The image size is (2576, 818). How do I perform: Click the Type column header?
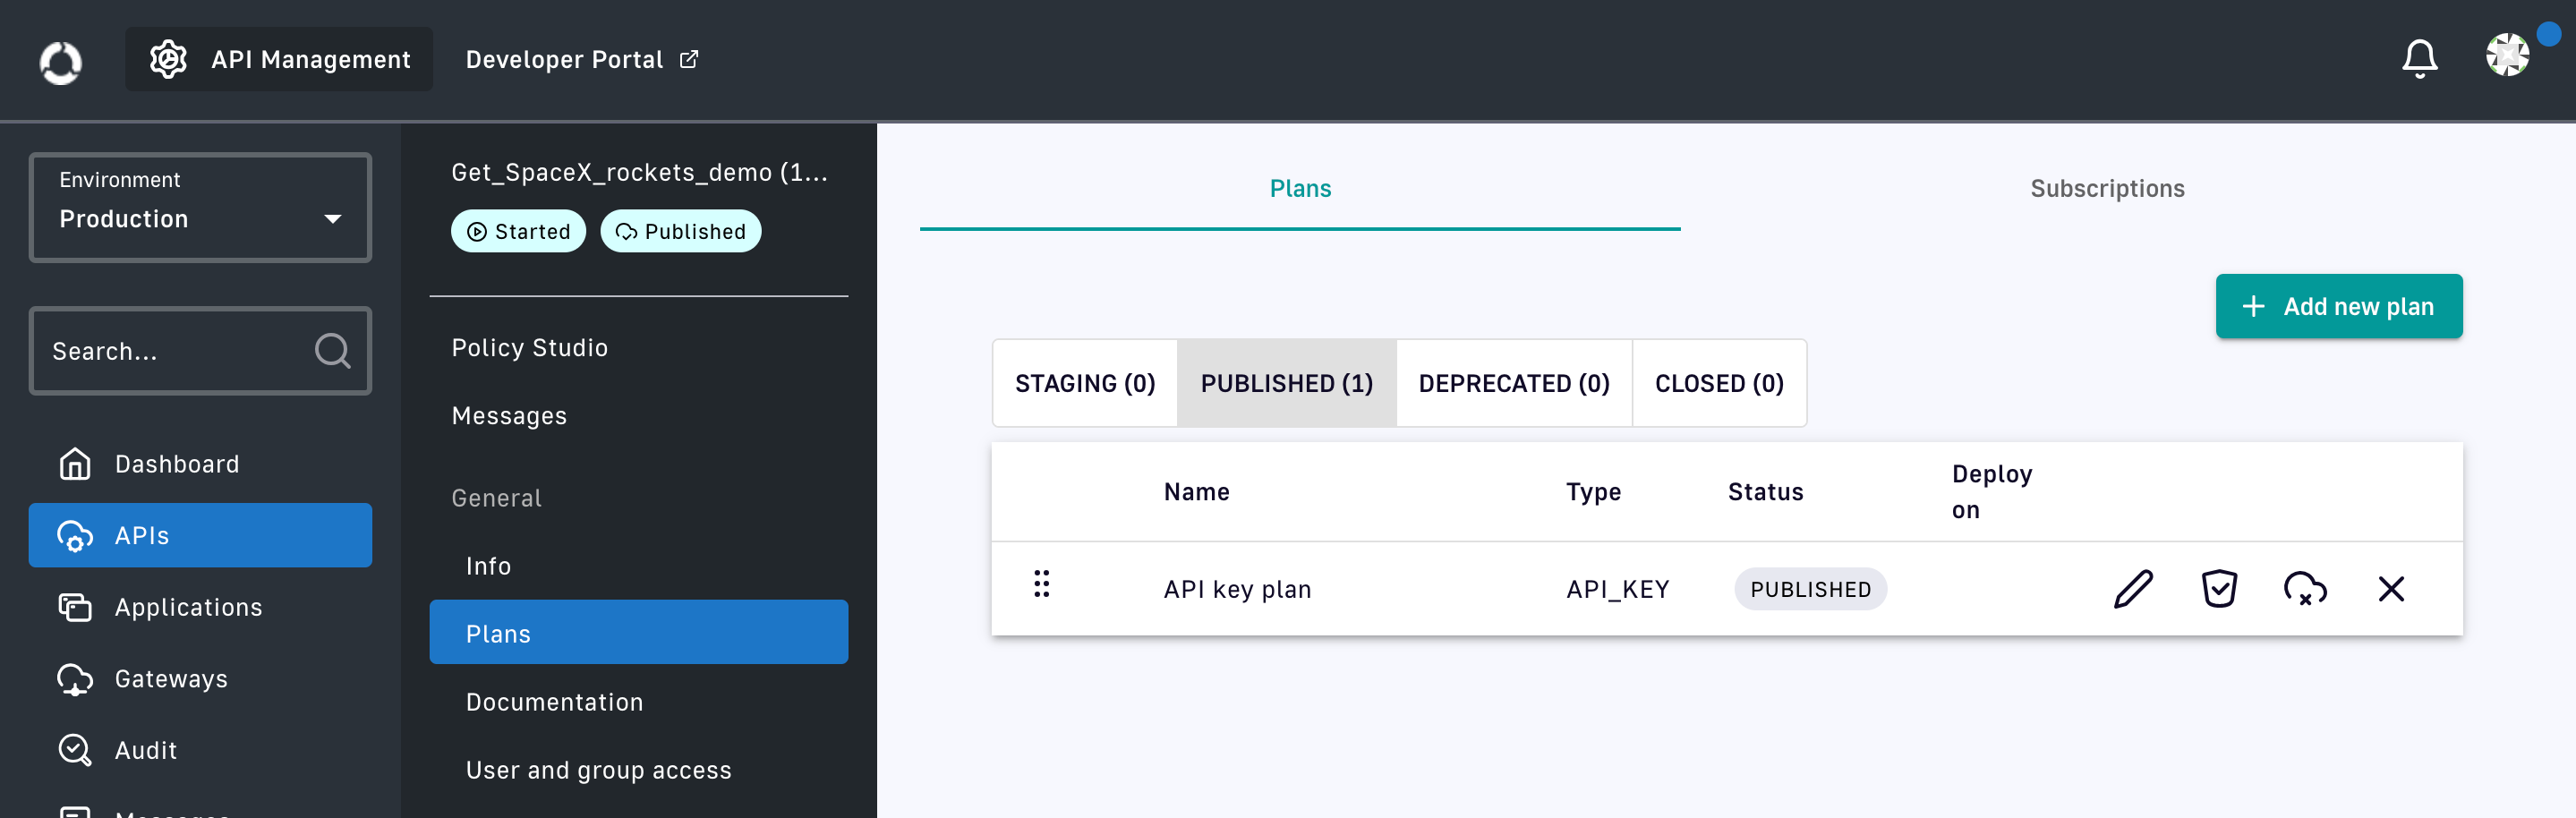[x=1593, y=492]
